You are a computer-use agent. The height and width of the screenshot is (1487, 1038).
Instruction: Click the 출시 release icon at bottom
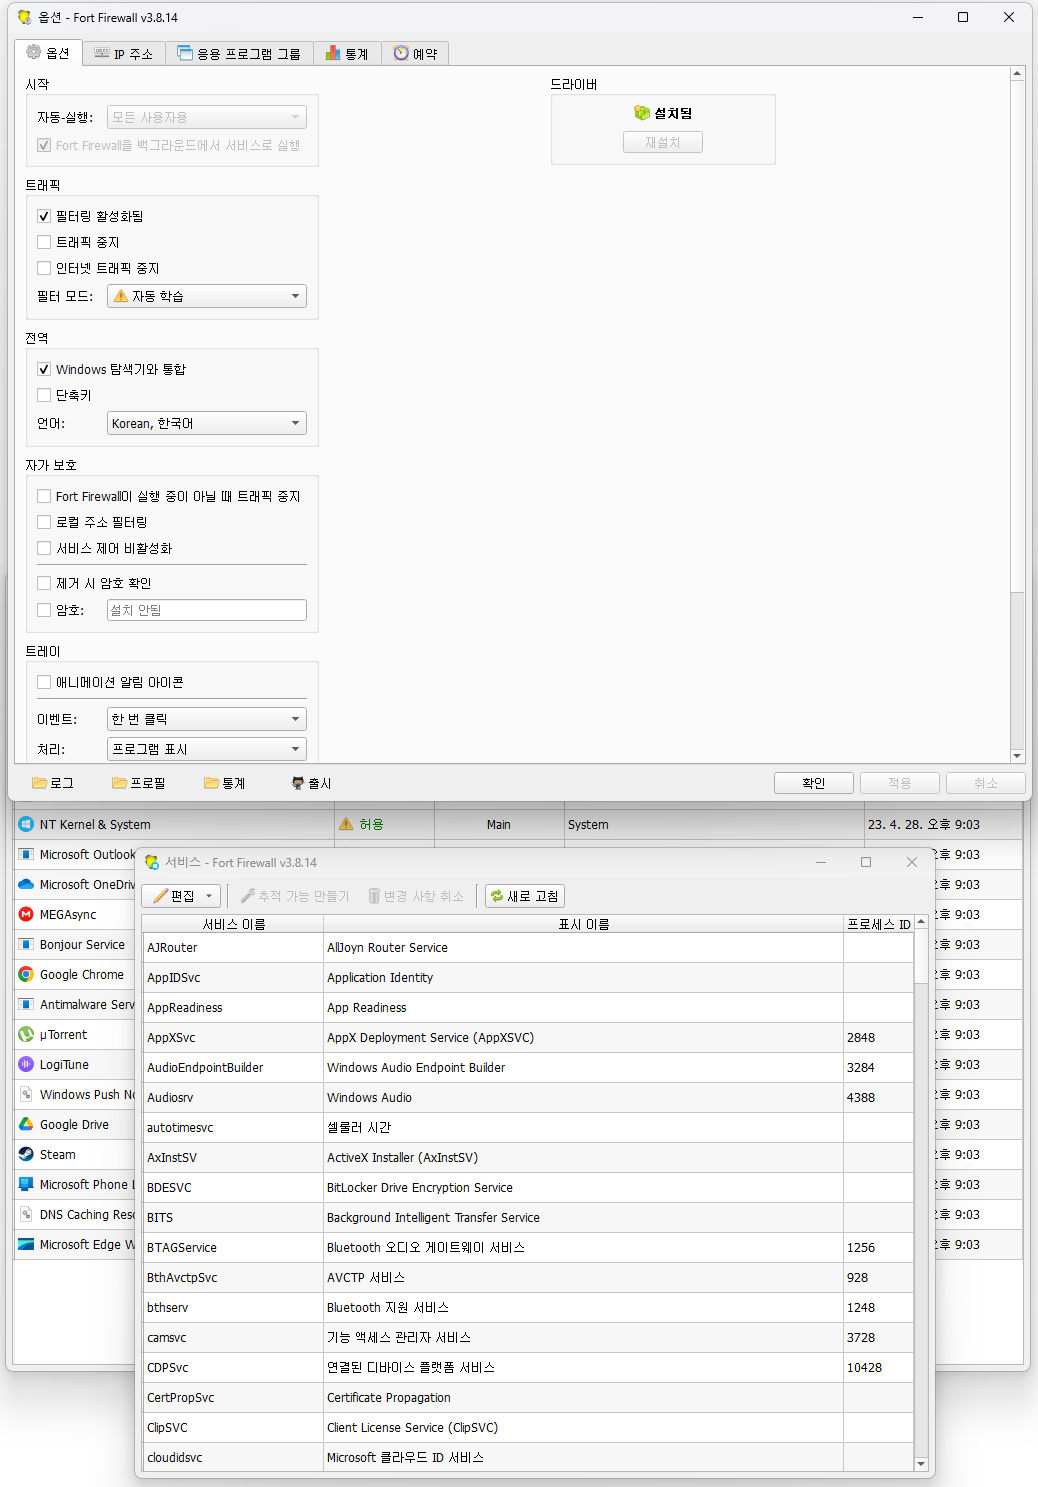point(298,783)
